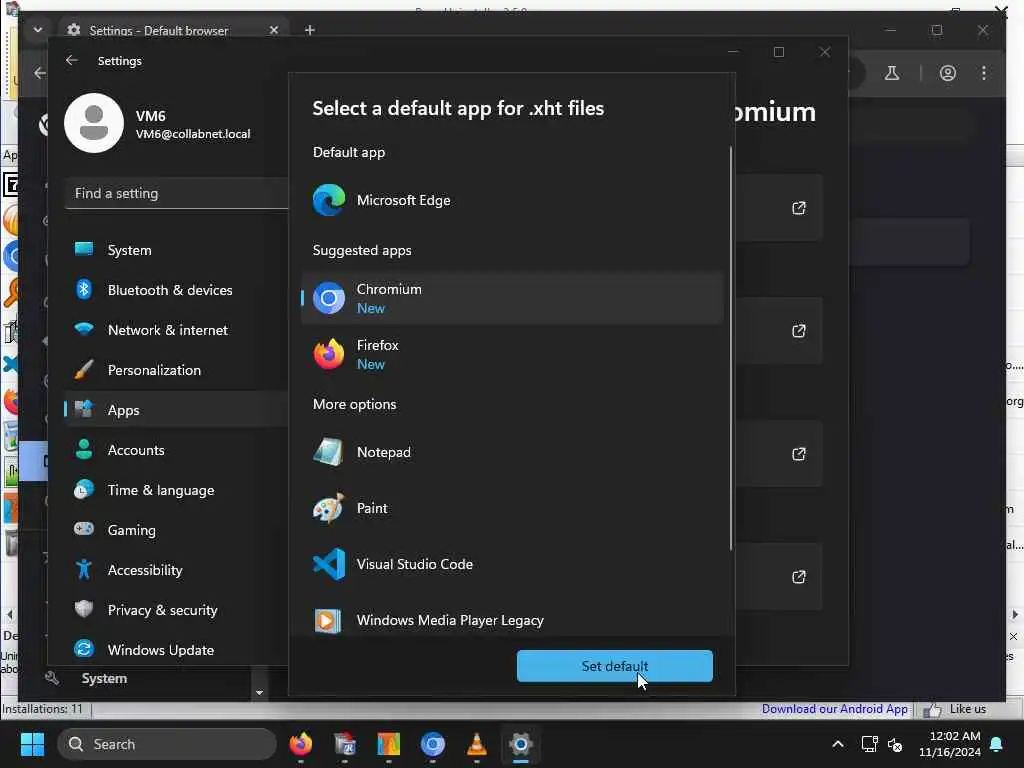Open Time & language settings
This screenshot has width=1024, height=768.
tap(176, 490)
